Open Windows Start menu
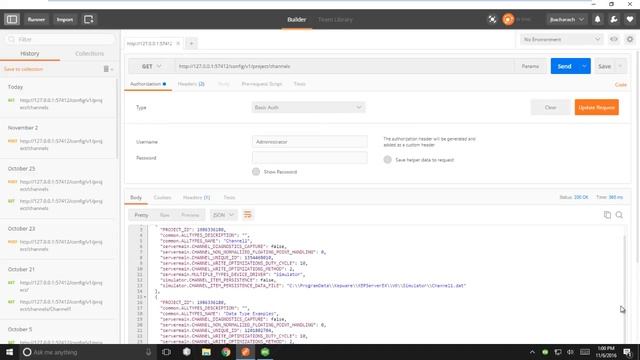The height and width of the screenshot is (360, 640). (x=9, y=352)
